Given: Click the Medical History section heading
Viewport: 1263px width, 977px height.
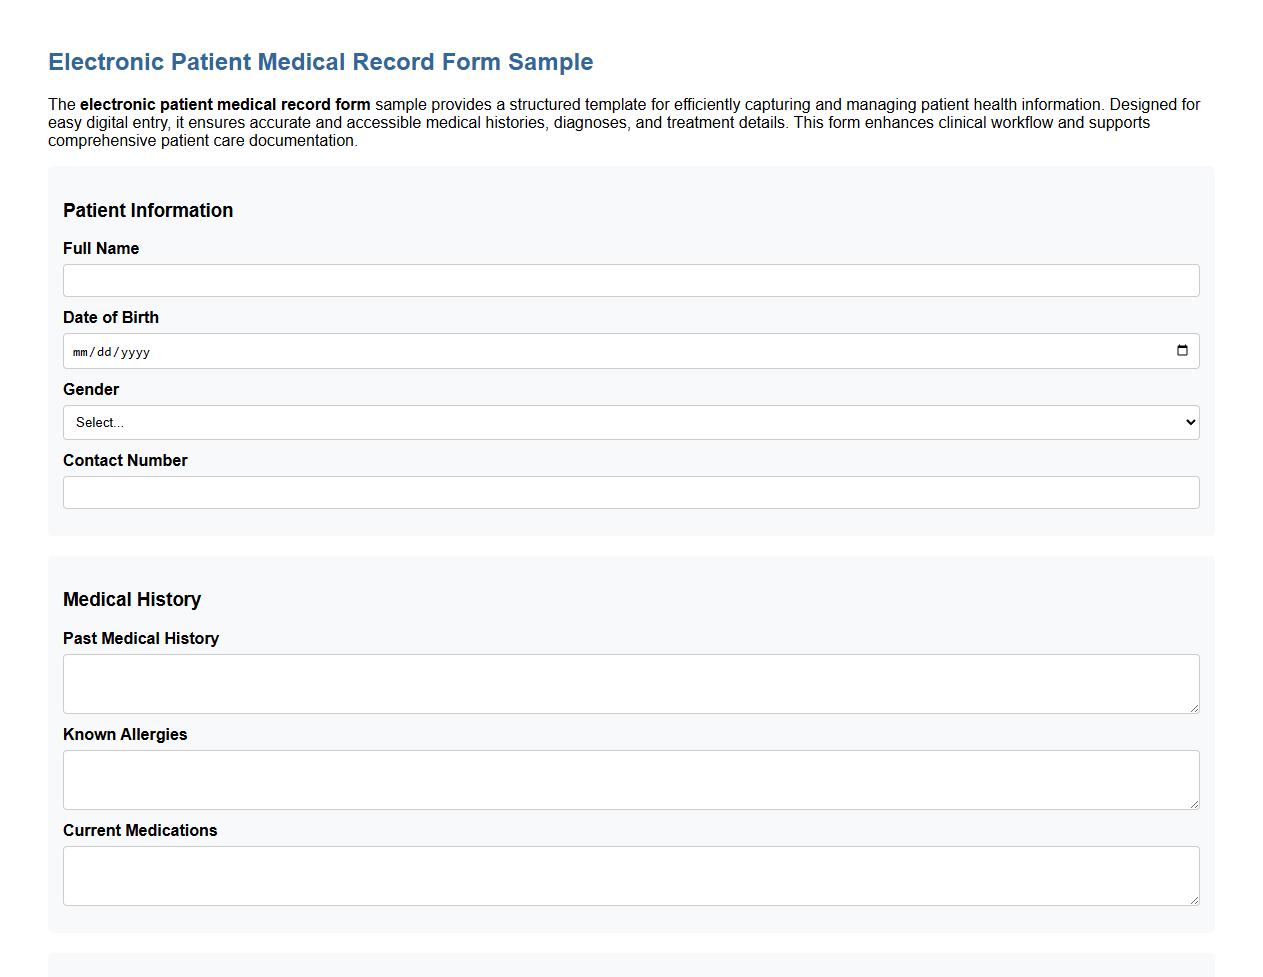Looking at the screenshot, I should 132,599.
